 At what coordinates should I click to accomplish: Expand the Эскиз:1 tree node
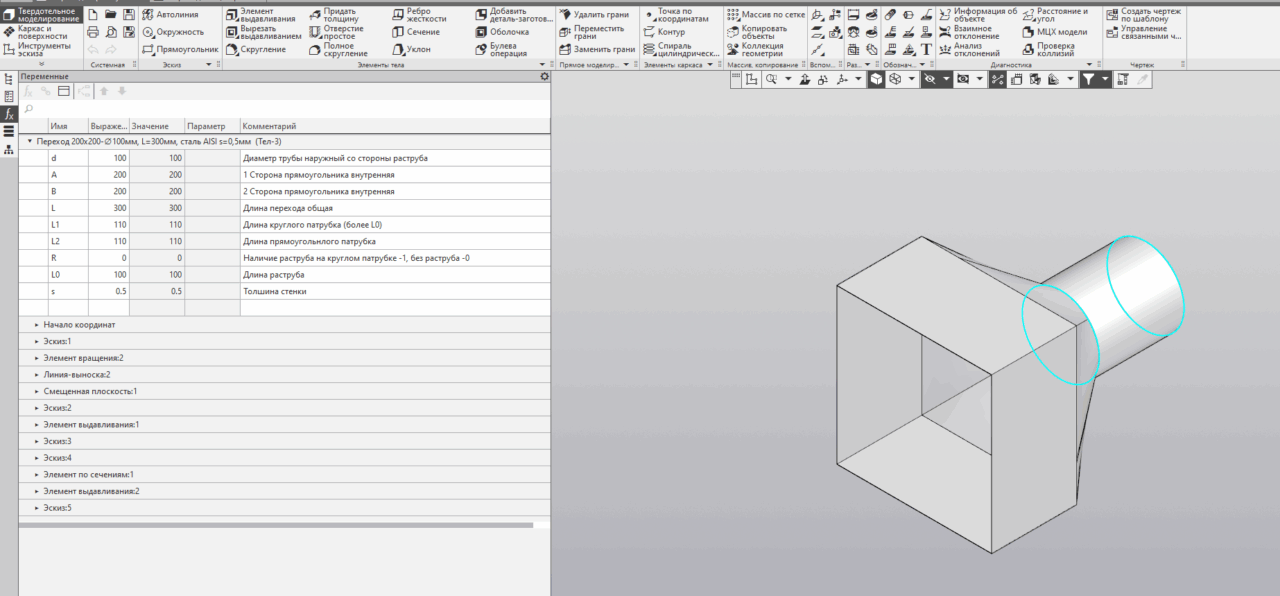coord(37,341)
